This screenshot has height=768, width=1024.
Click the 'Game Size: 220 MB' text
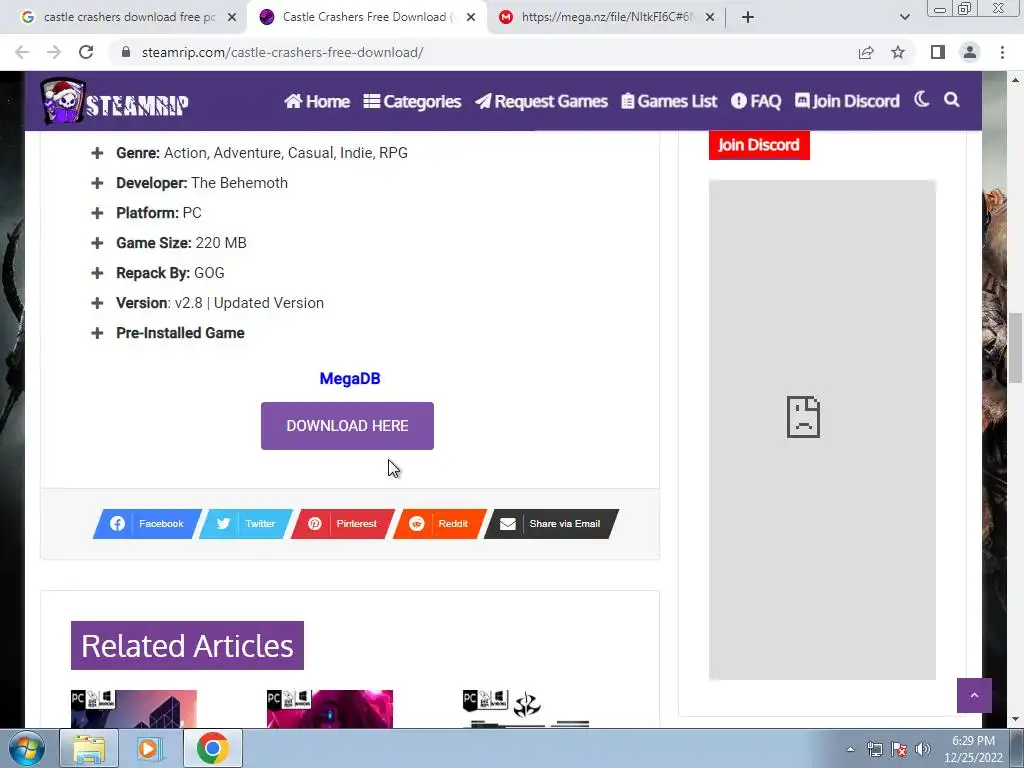(x=182, y=243)
